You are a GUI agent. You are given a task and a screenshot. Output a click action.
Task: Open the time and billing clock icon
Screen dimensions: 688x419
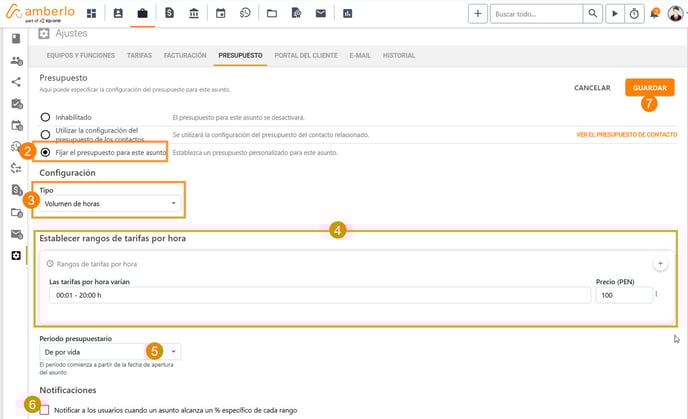(x=245, y=13)
